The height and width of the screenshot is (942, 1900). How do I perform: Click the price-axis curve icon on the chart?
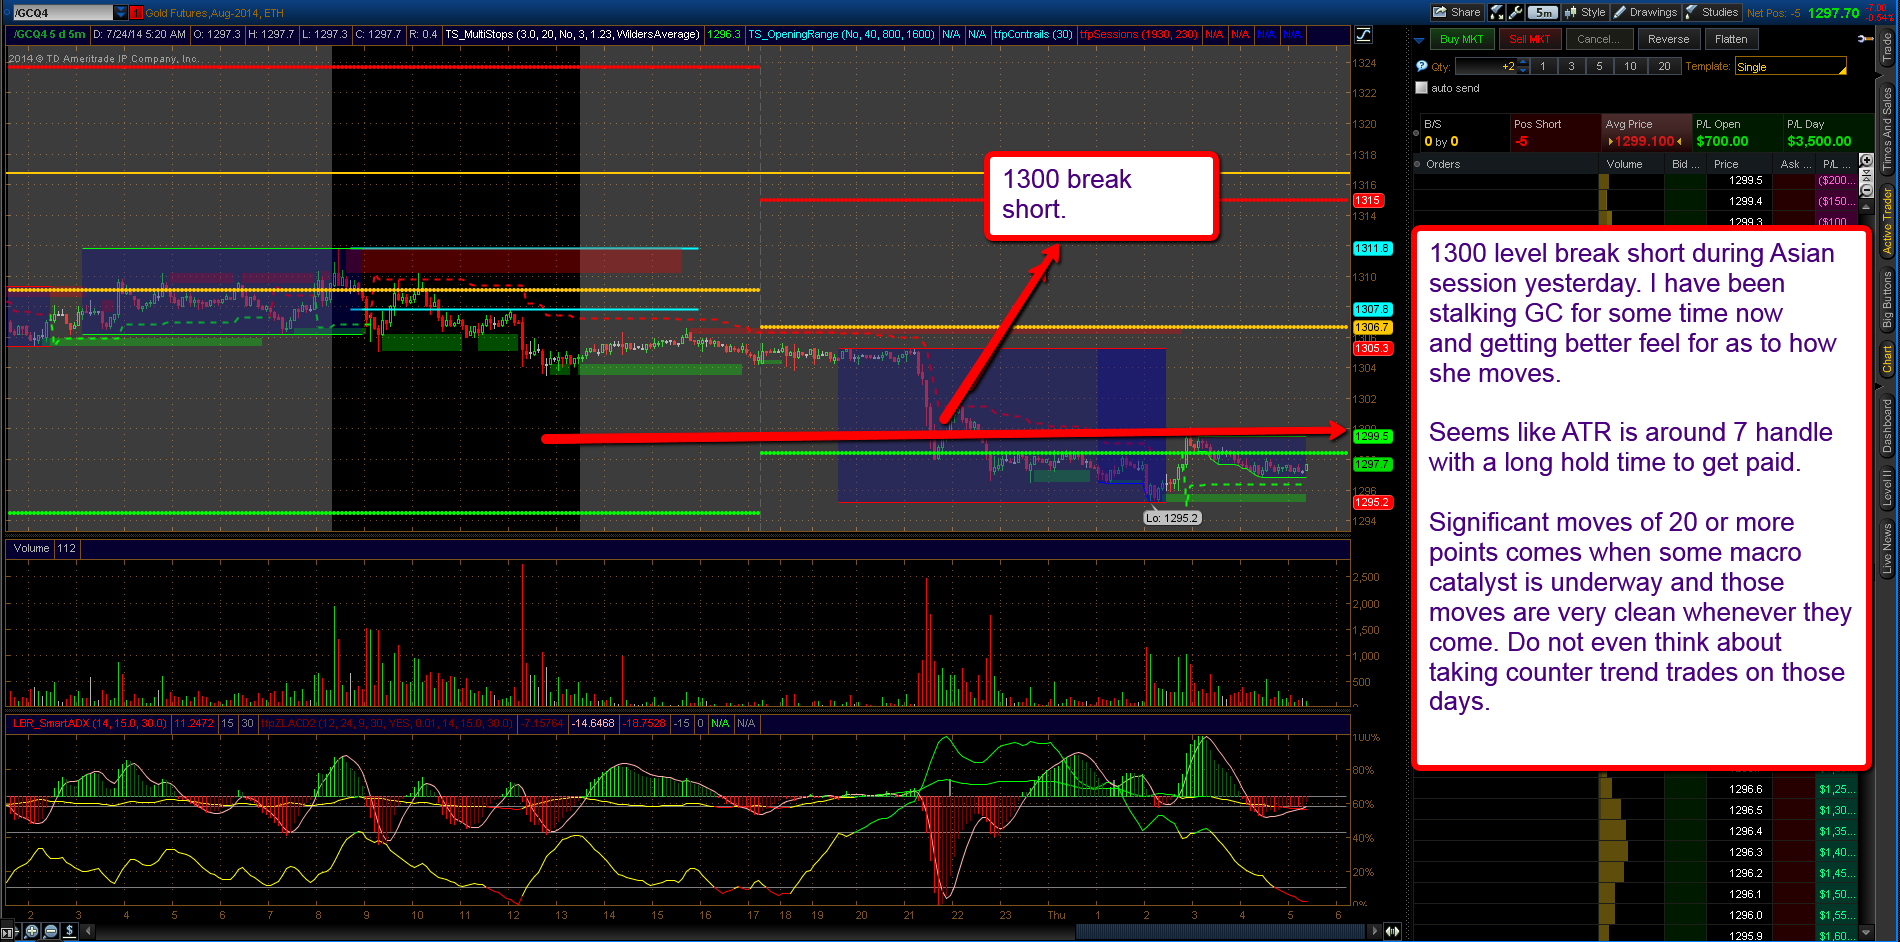[x=1364, y=35]
